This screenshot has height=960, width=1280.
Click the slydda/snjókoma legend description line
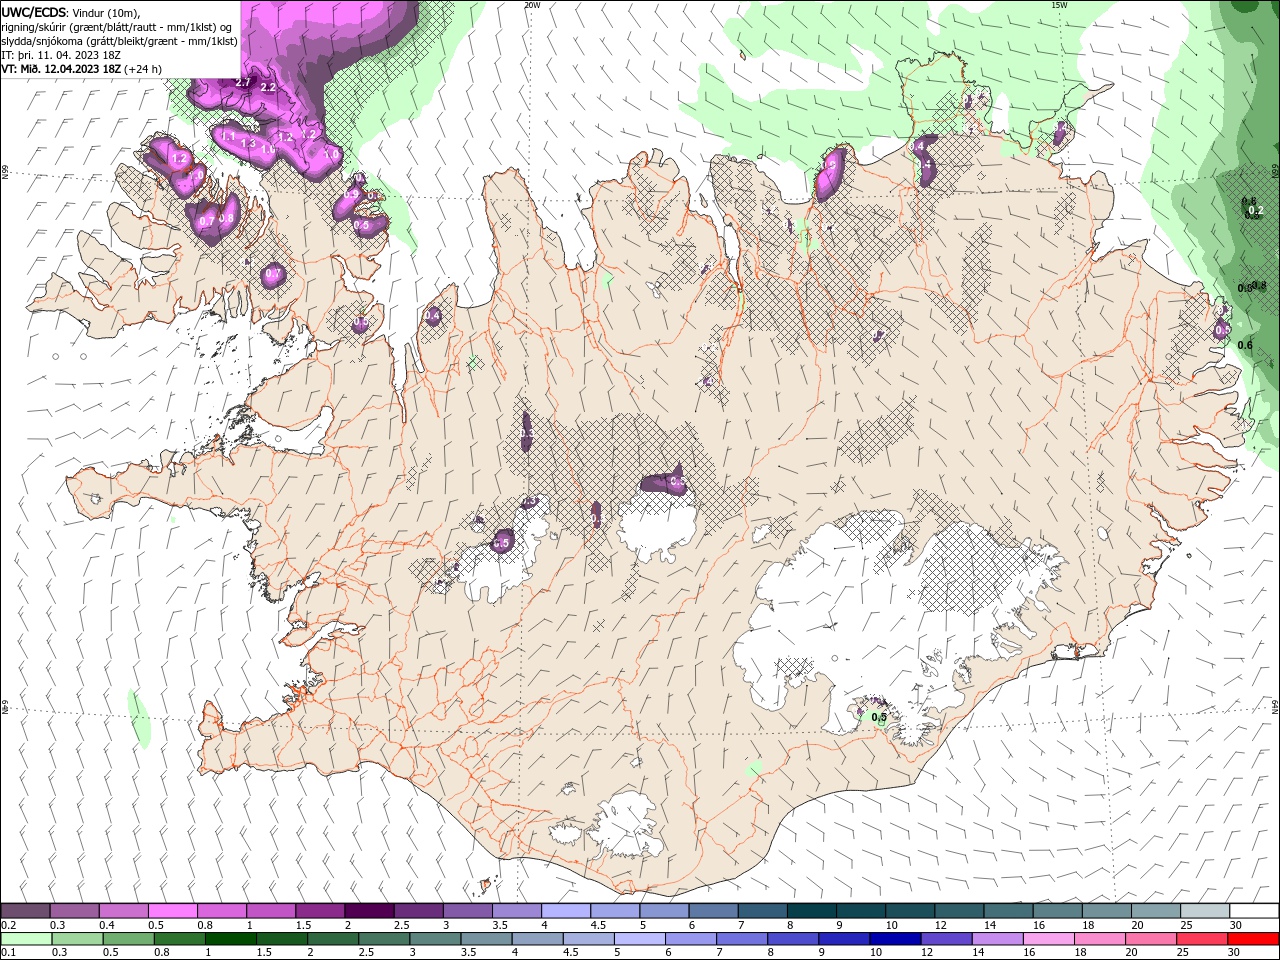point(119,41)
